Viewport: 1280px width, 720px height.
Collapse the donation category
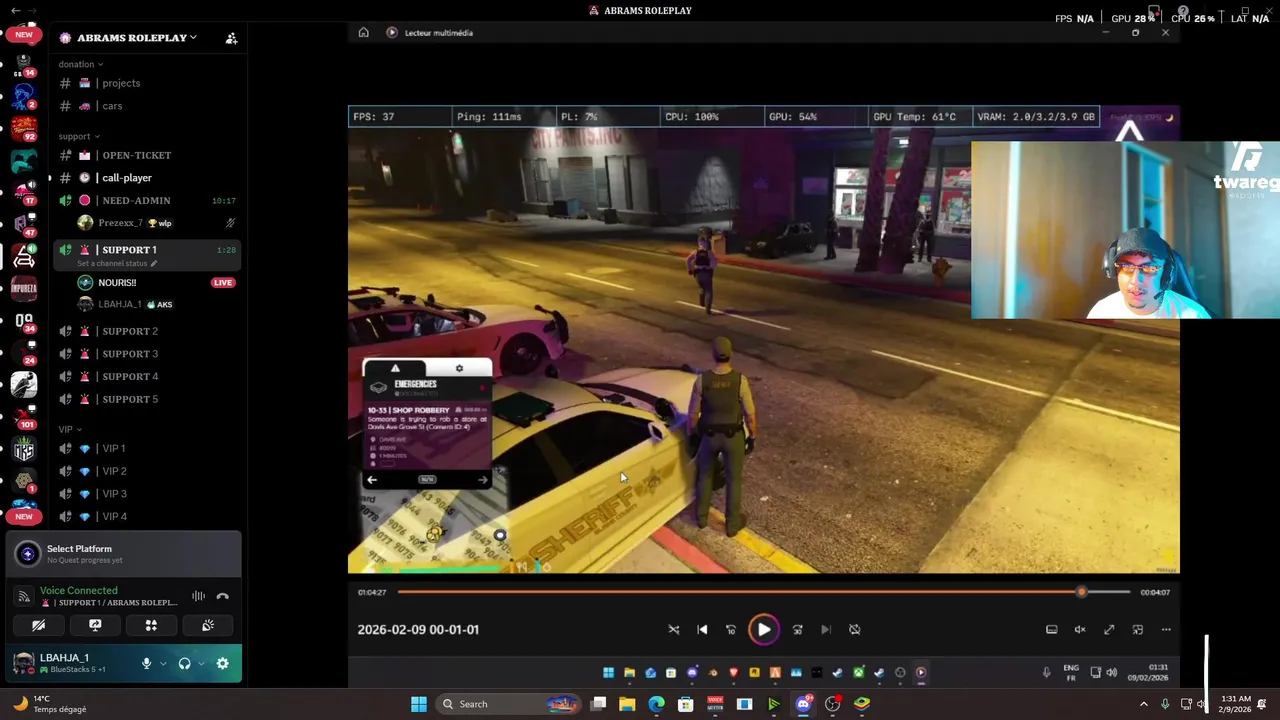(x=80, y=64)
